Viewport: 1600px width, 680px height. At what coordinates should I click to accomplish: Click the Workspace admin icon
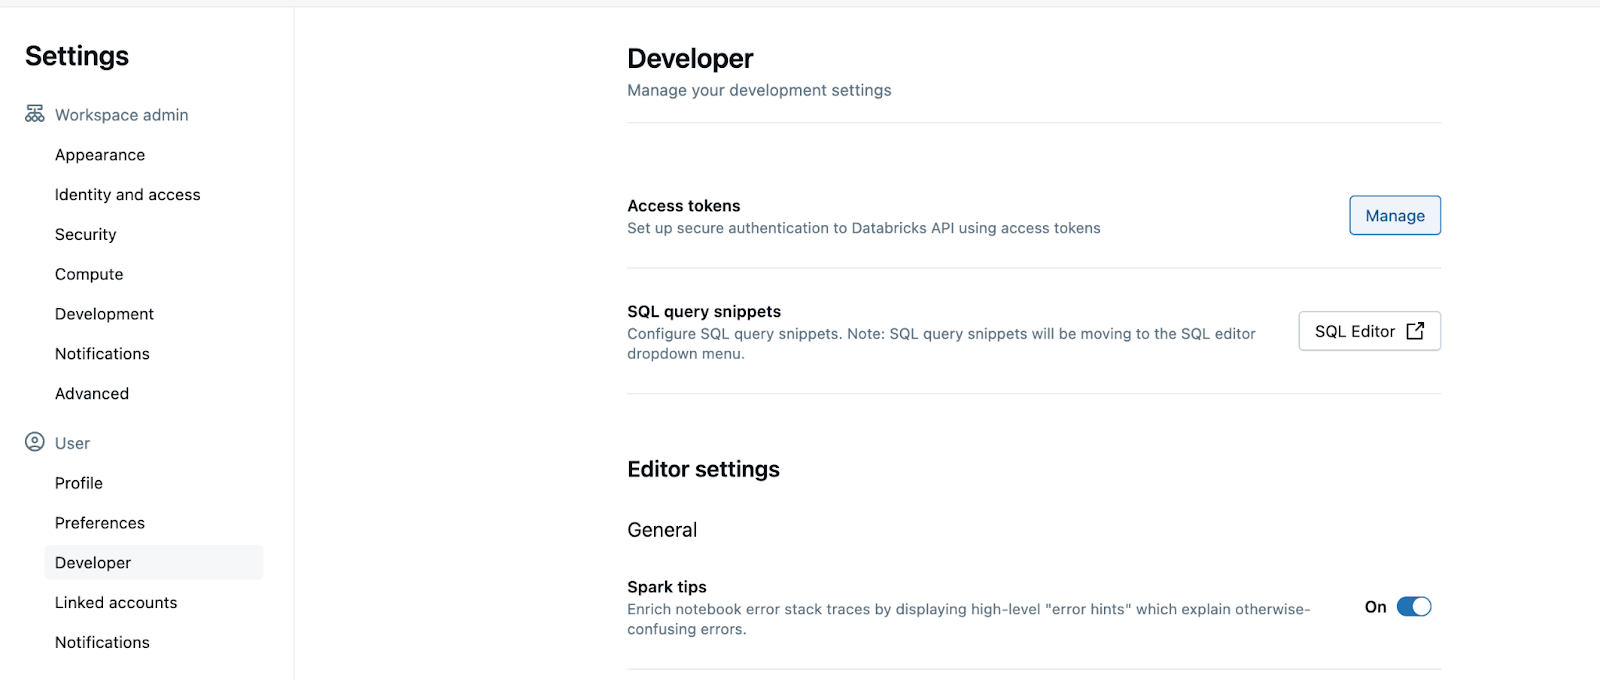[35, 114]
